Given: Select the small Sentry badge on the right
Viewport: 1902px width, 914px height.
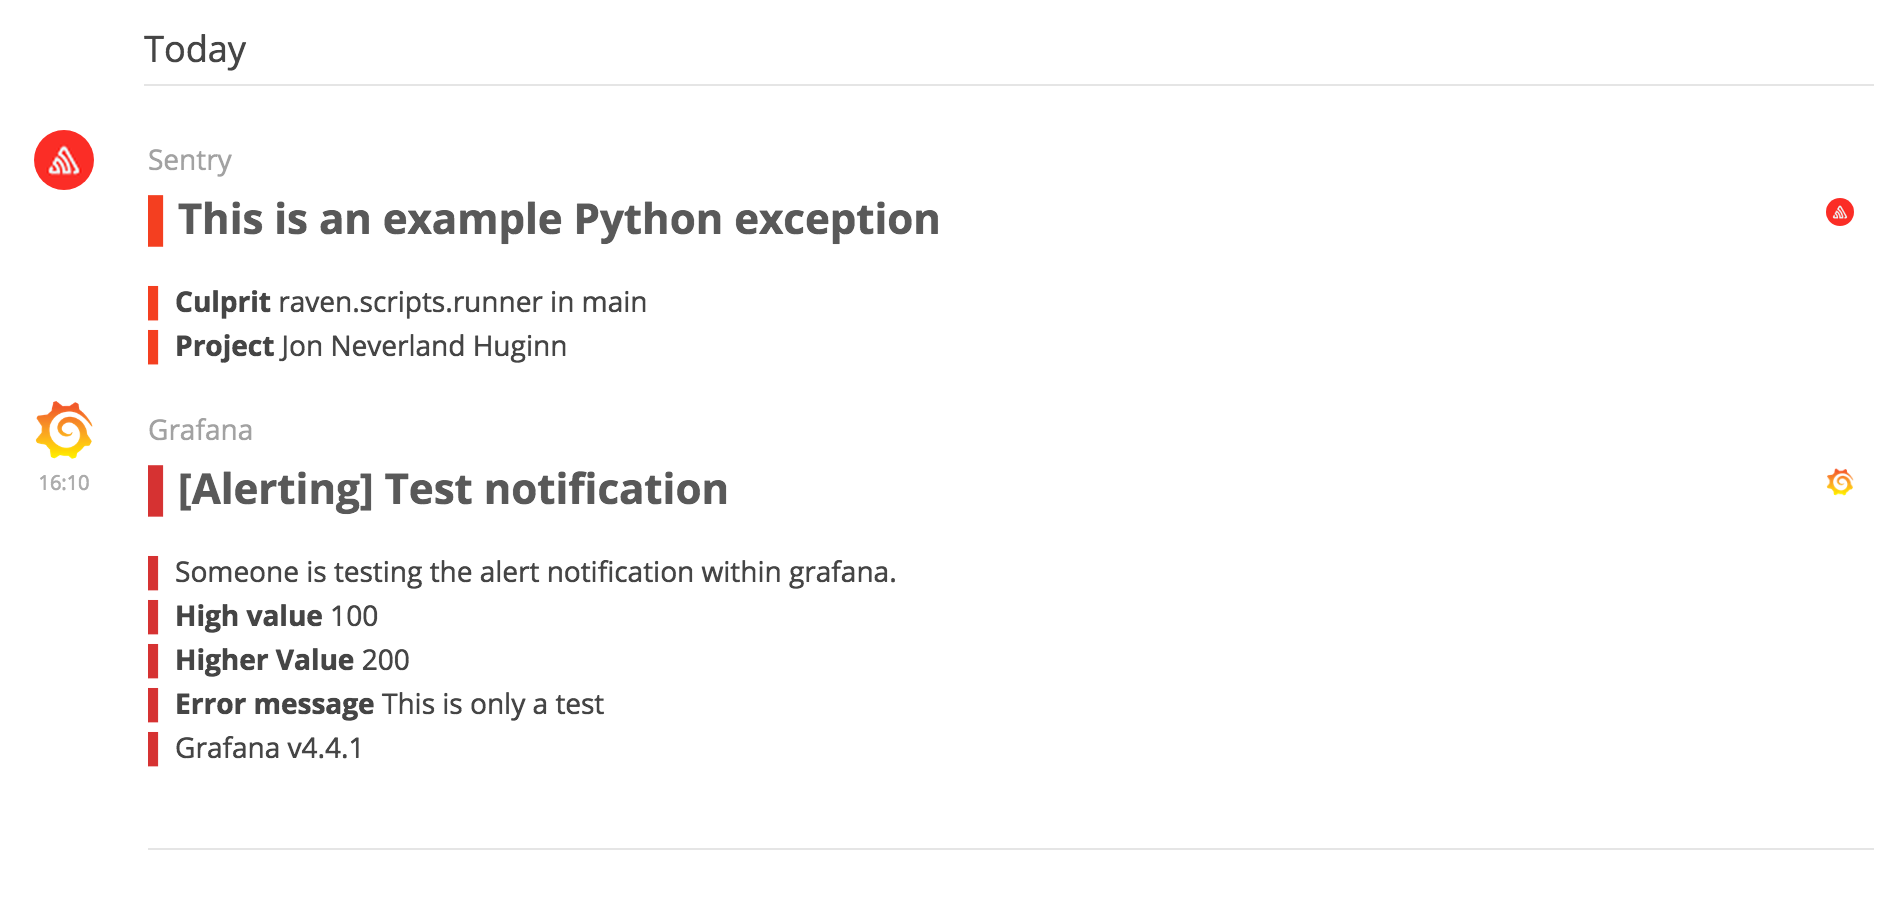Looking at the screenshot, I should [x=1842, y=212].
